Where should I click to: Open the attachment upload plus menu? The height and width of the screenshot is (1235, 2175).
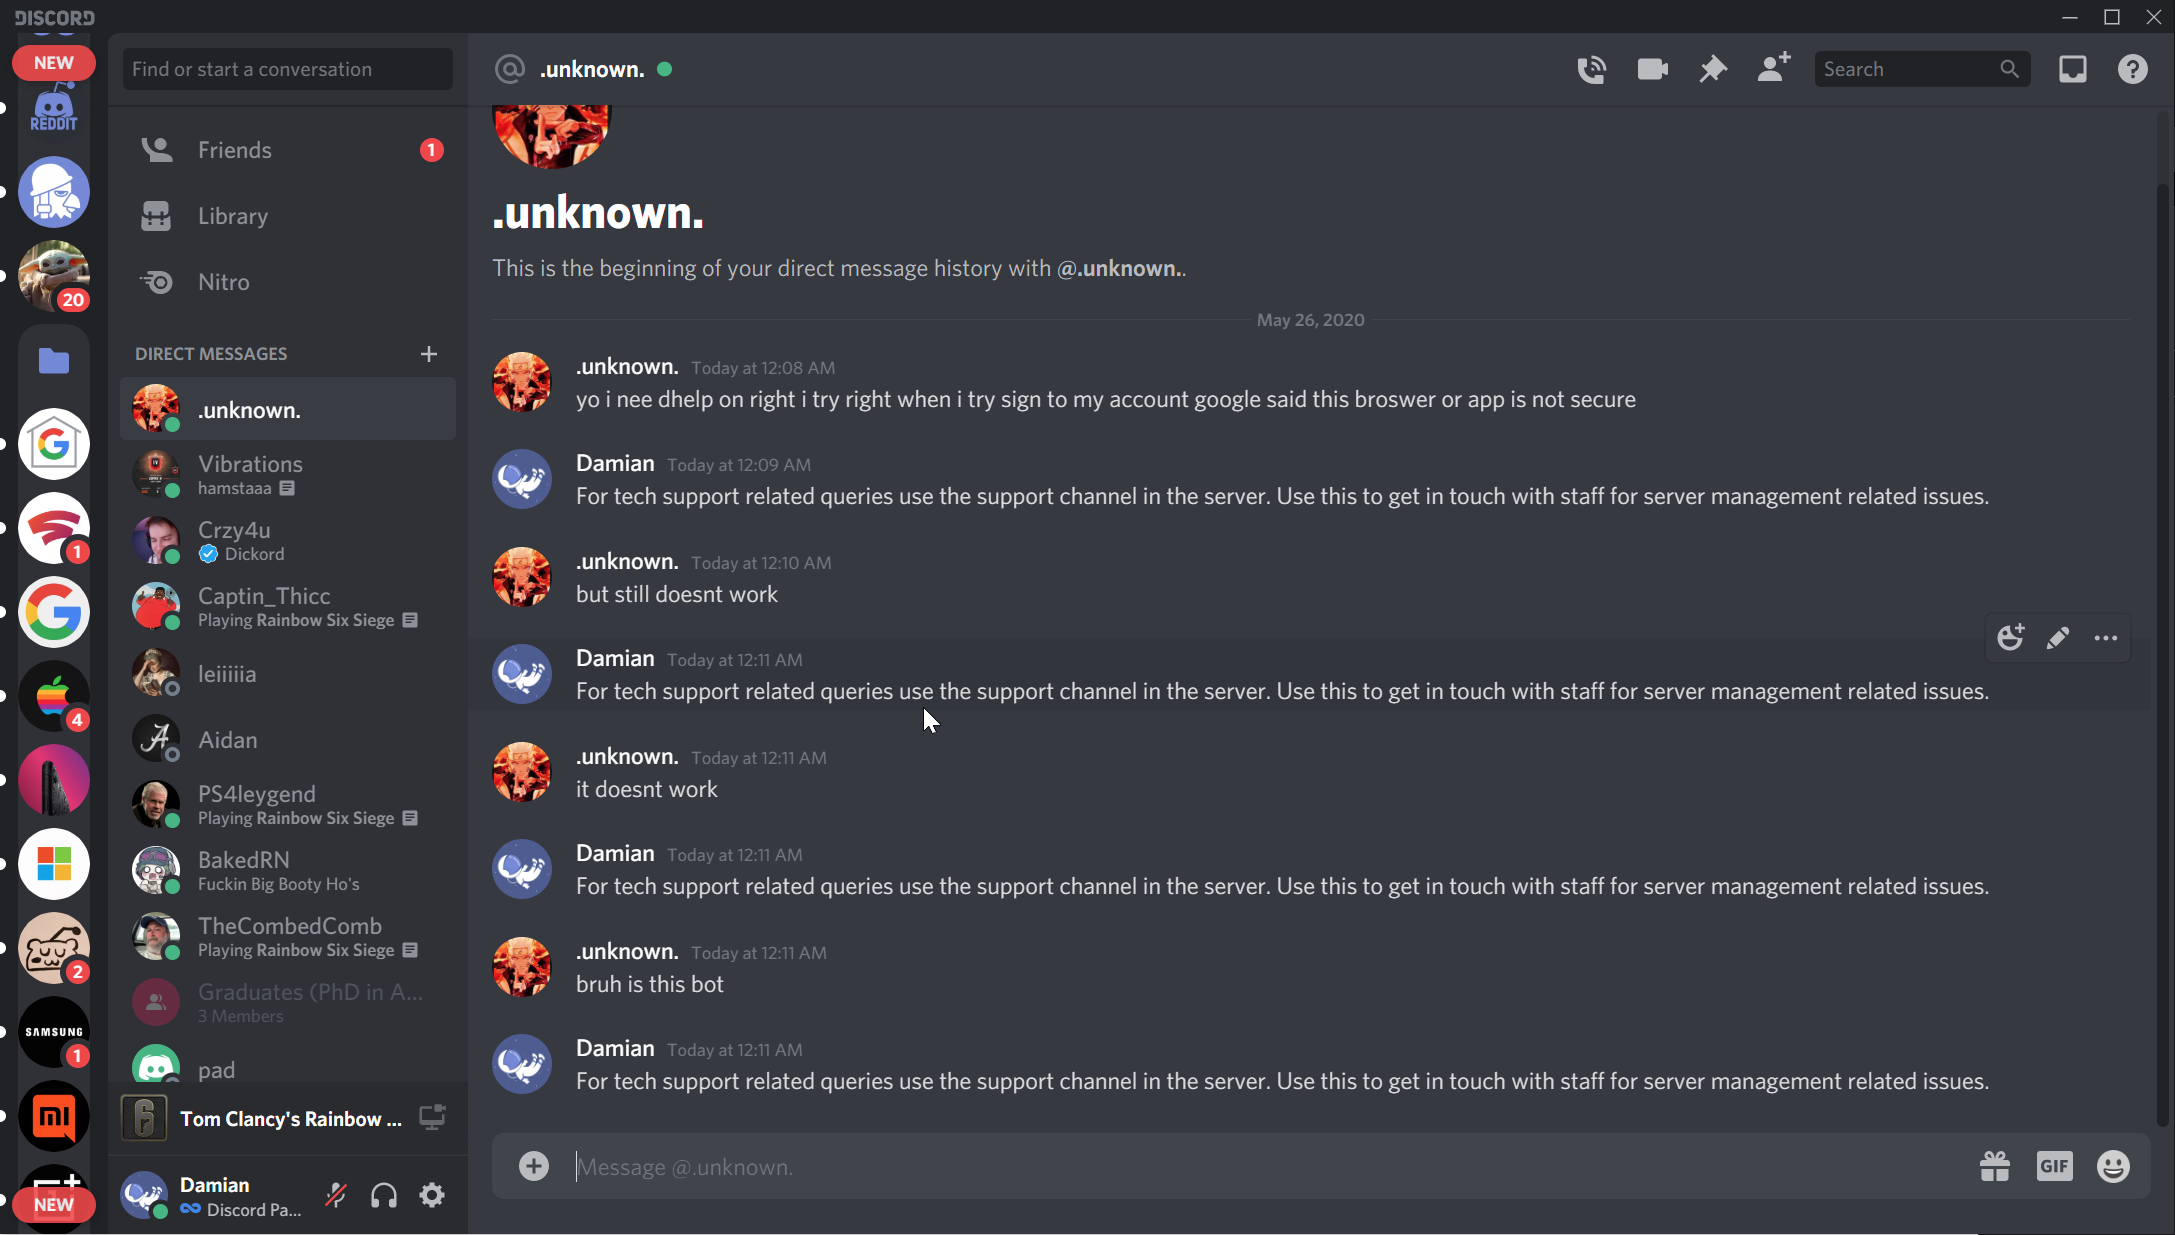[534, 1166]
